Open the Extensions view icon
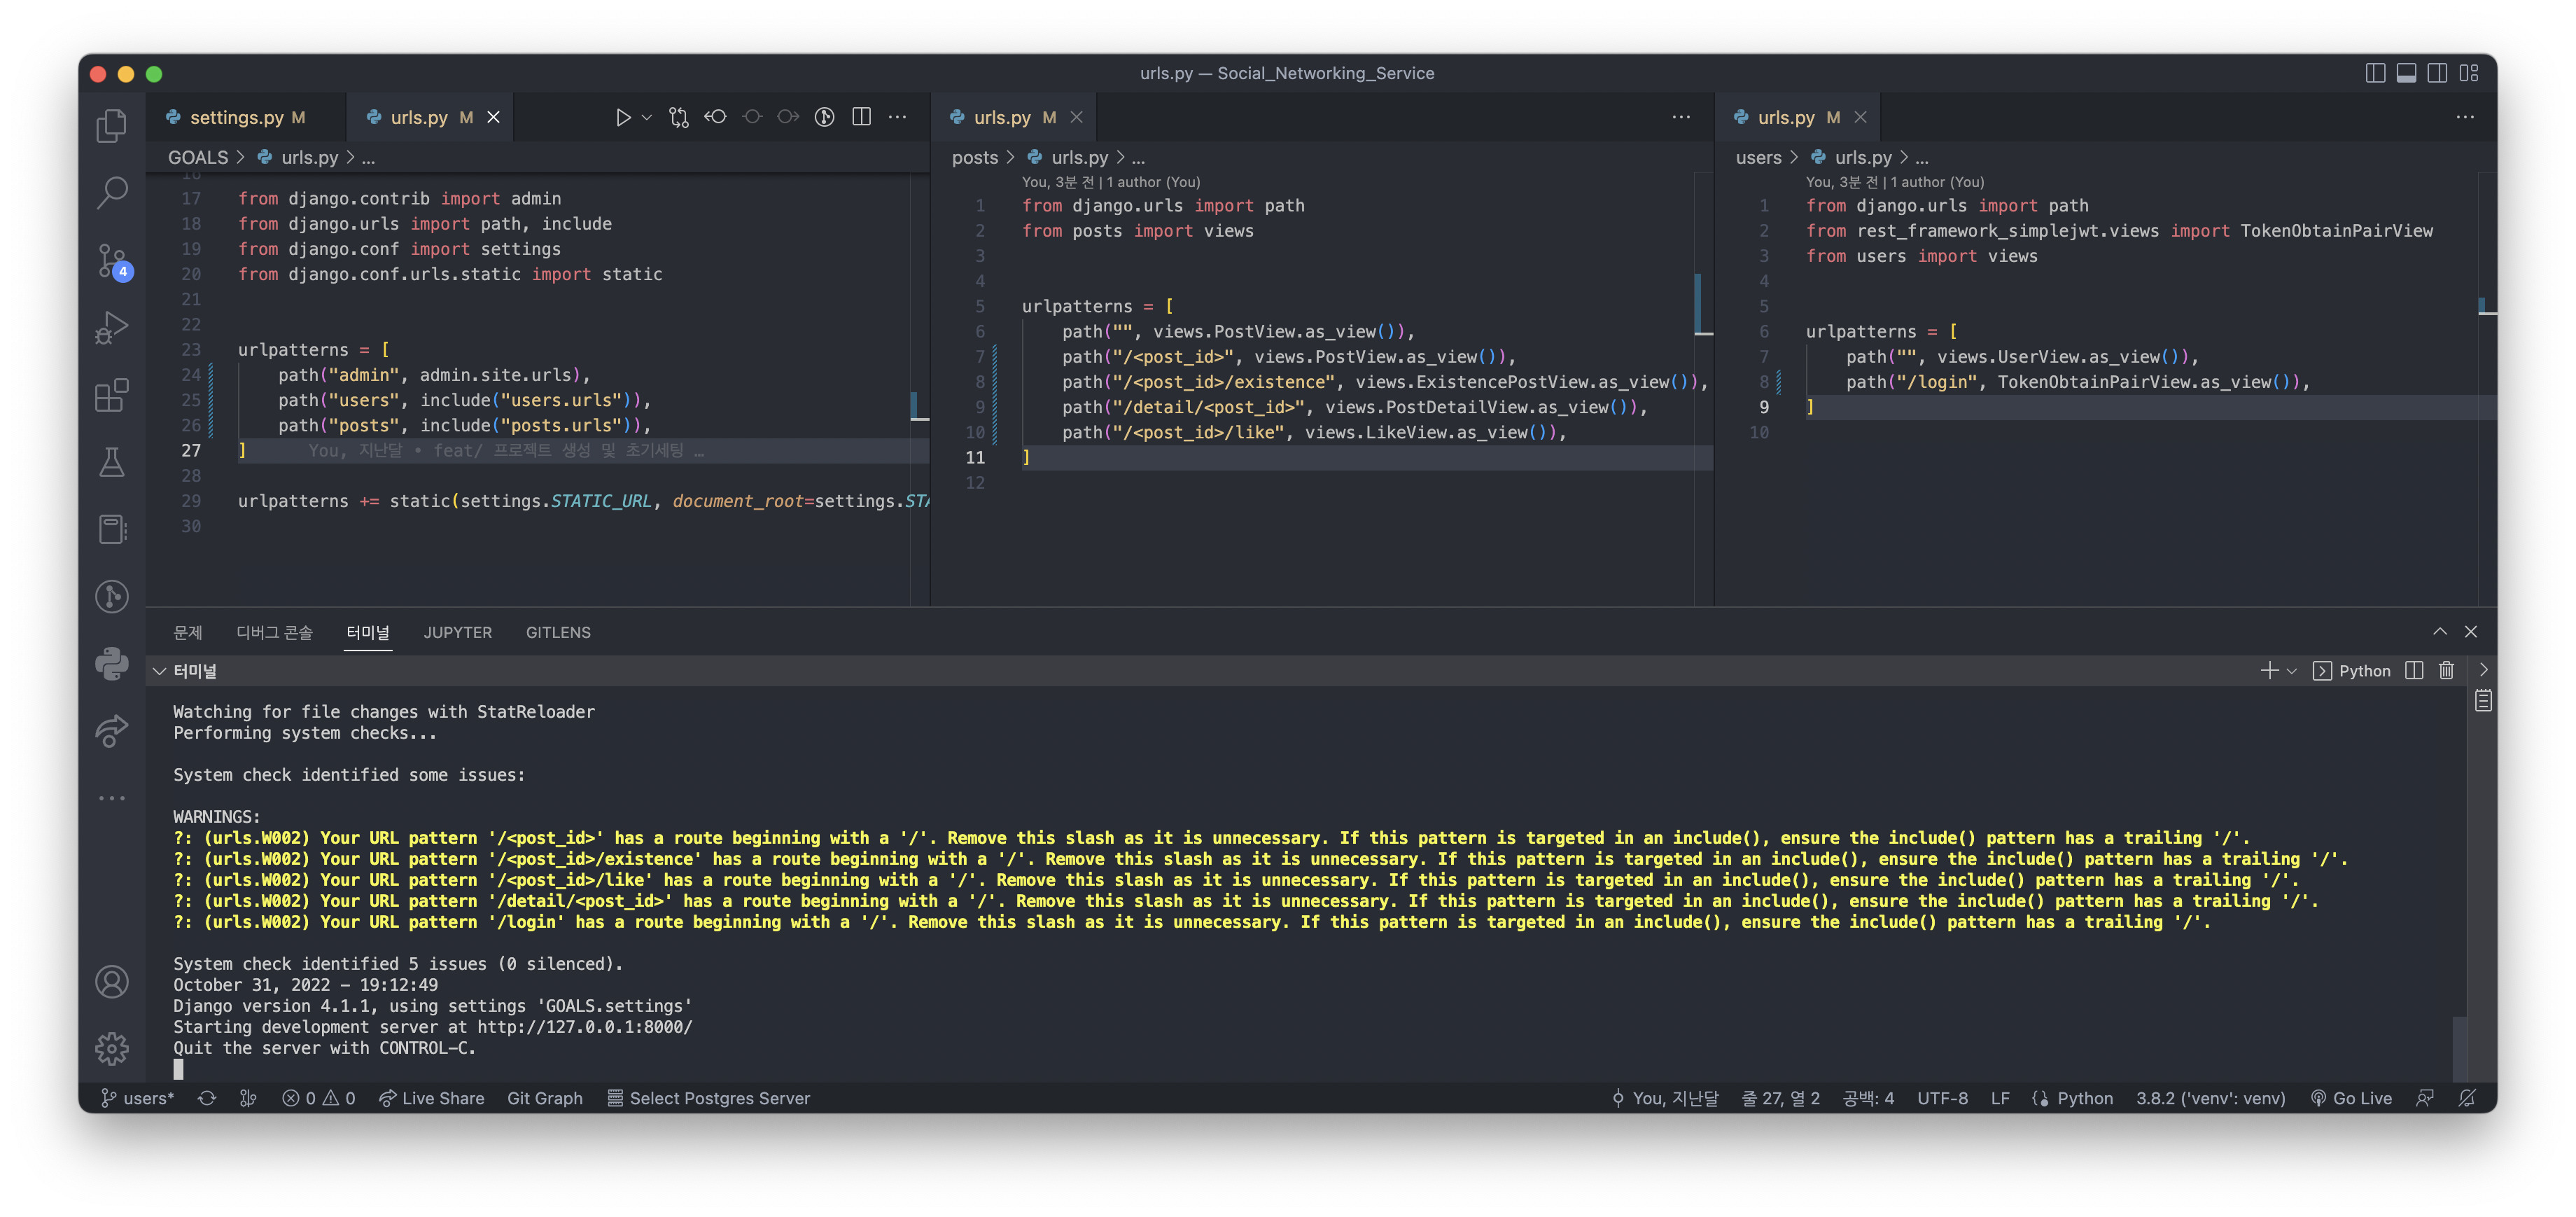This screenshot has width=2576, height=1217. (111, 395)
